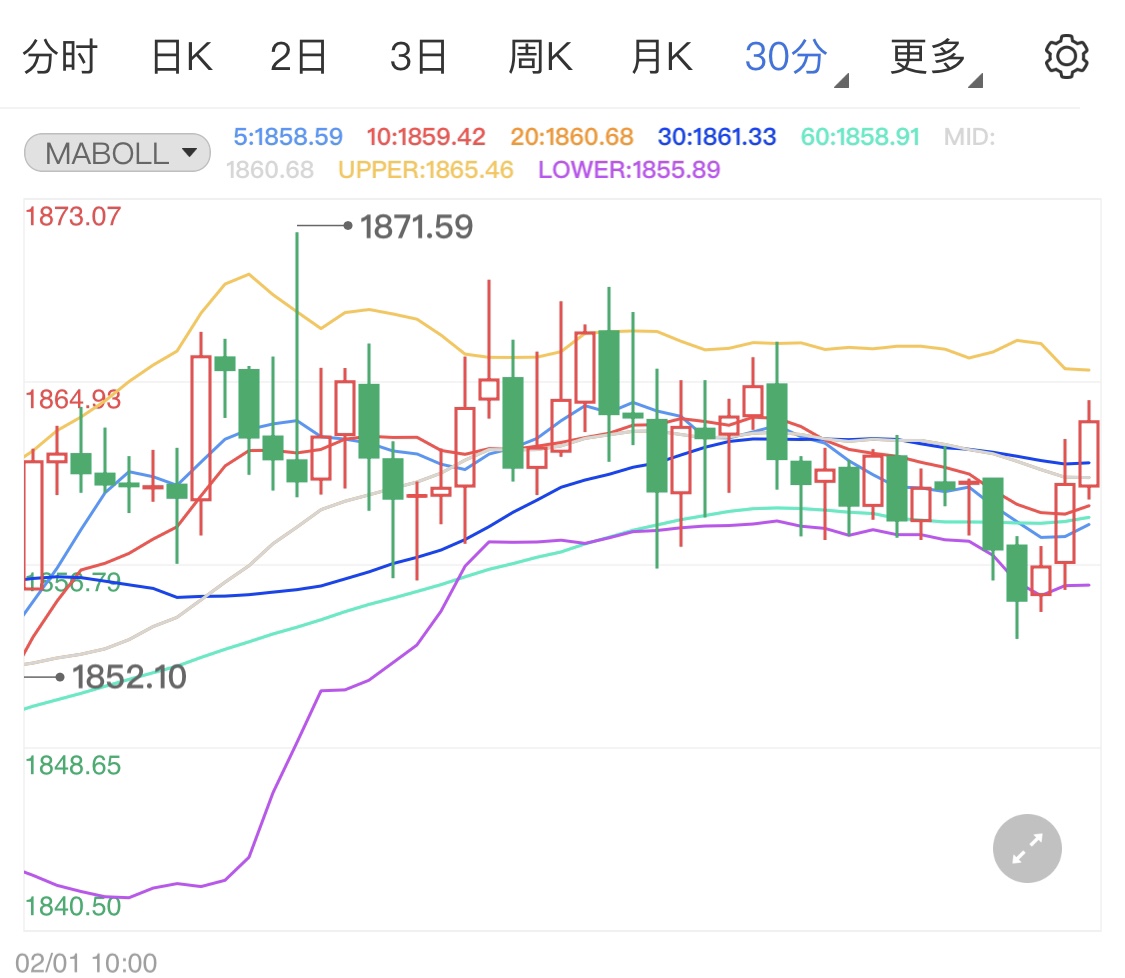The width and height of the screenshot is (1125, 978).
Task: Click the UPPER:1865.46 band label
Action: (426, 169)
